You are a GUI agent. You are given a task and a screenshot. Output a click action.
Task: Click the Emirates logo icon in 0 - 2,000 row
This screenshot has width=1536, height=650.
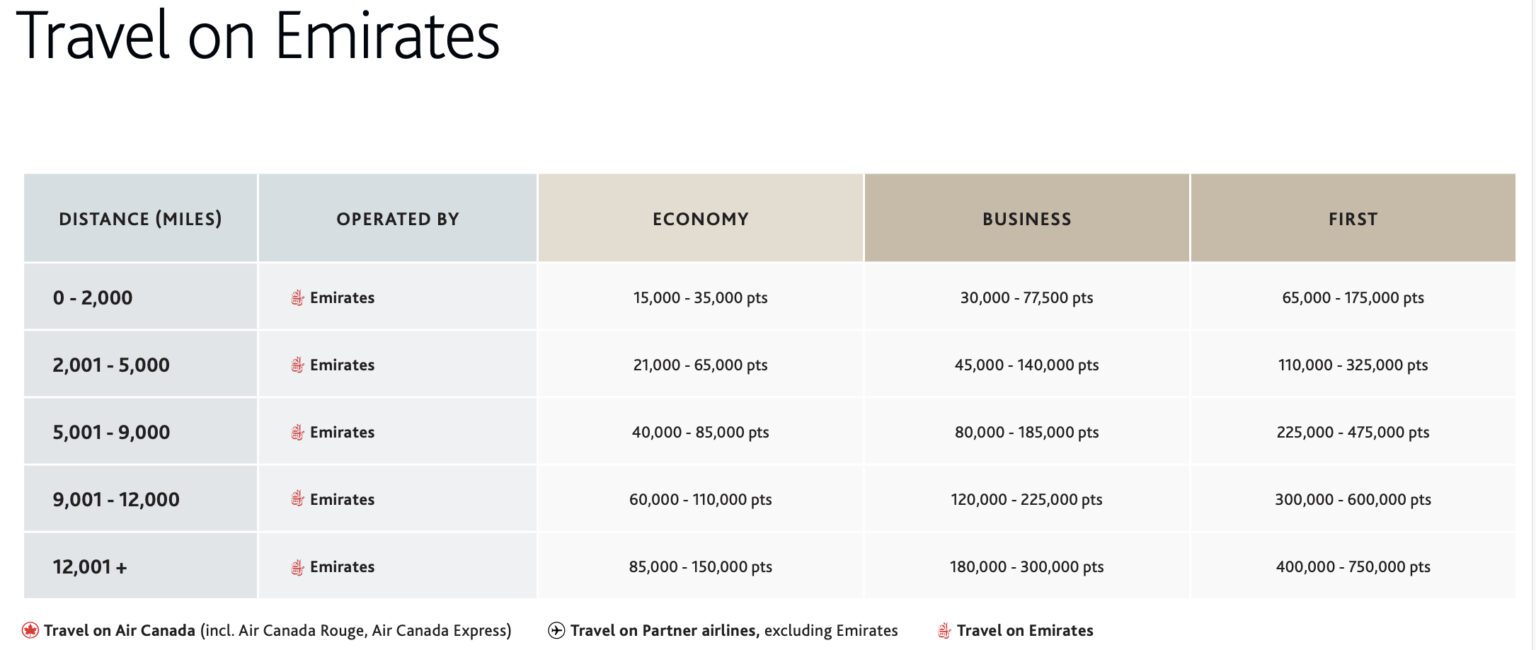click(297, 298)
